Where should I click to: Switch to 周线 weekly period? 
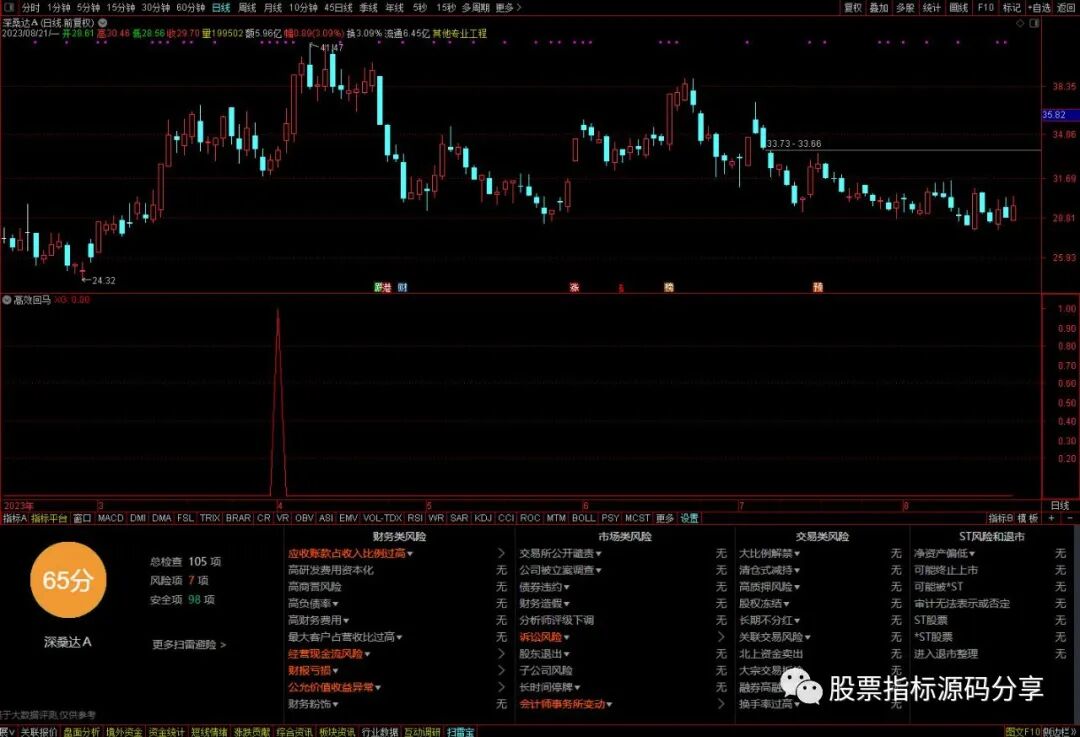(x=247, y=8)
